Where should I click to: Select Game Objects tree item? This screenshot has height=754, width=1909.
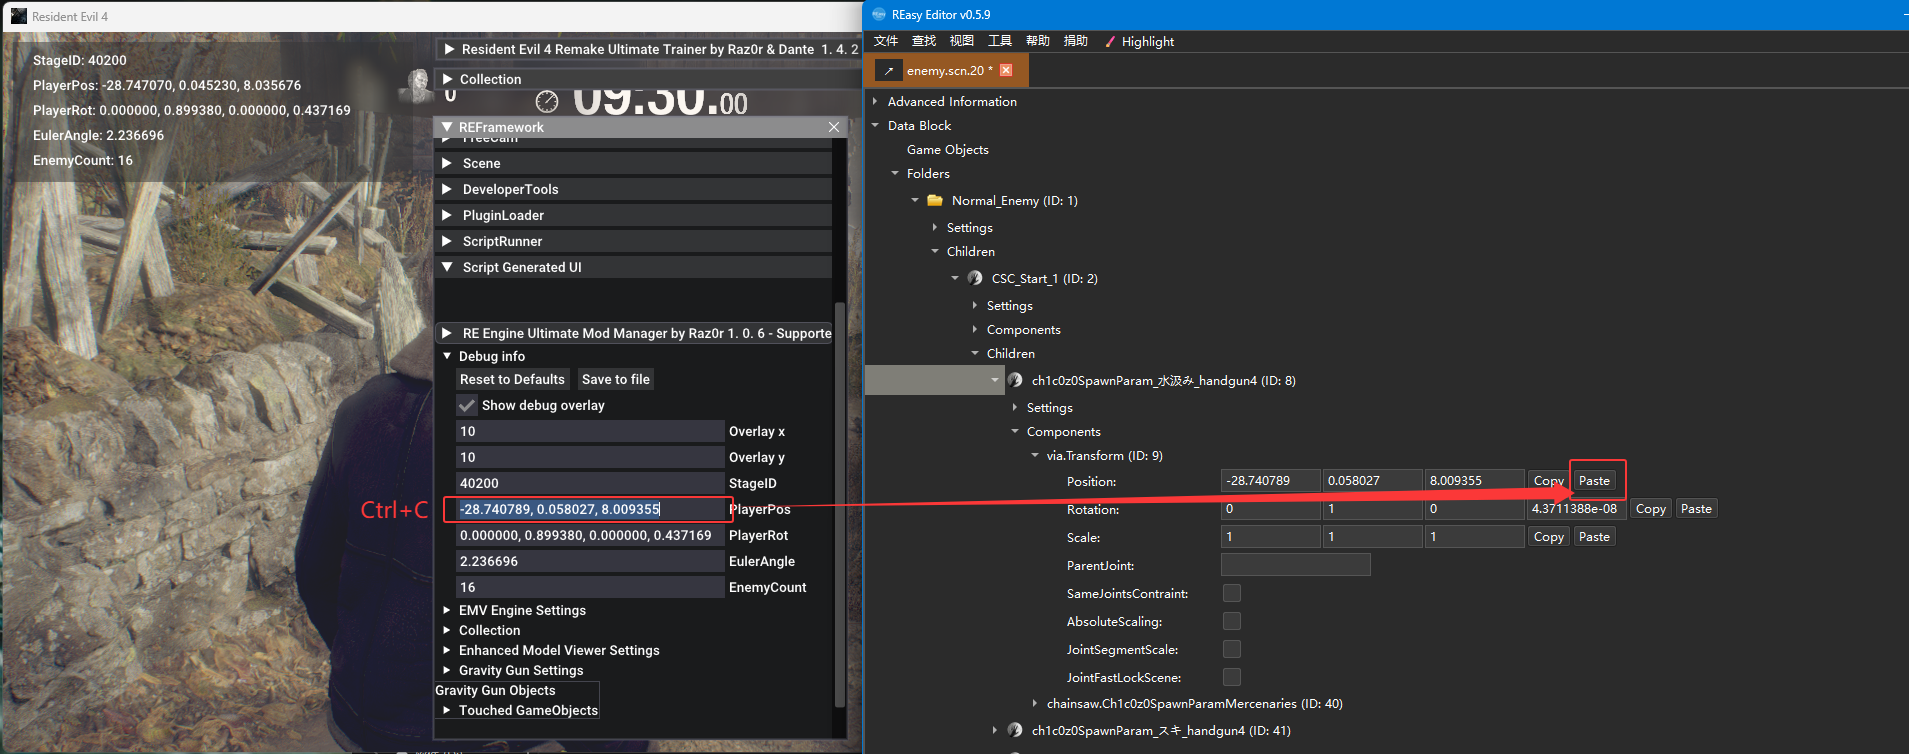pyautogui.click(x=948, y=149)
